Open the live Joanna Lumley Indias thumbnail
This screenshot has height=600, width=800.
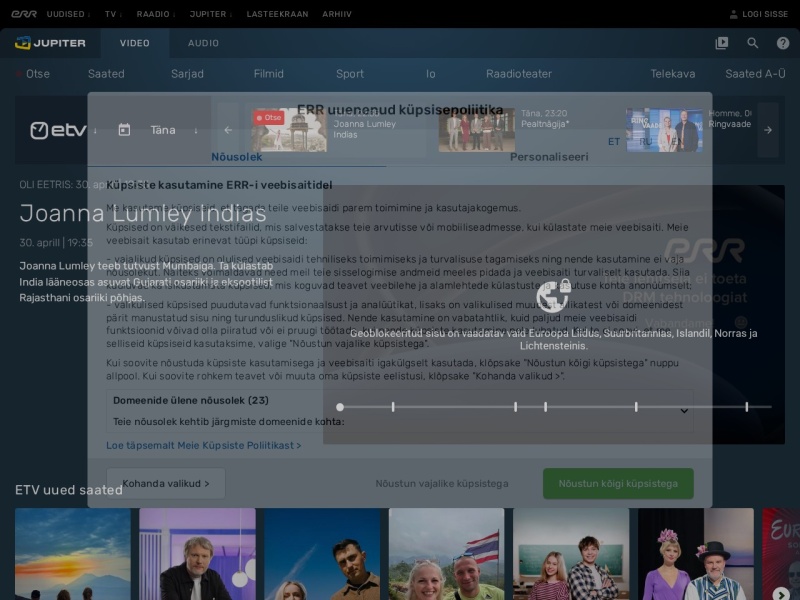pyautogui.click(x=289, y=130)
